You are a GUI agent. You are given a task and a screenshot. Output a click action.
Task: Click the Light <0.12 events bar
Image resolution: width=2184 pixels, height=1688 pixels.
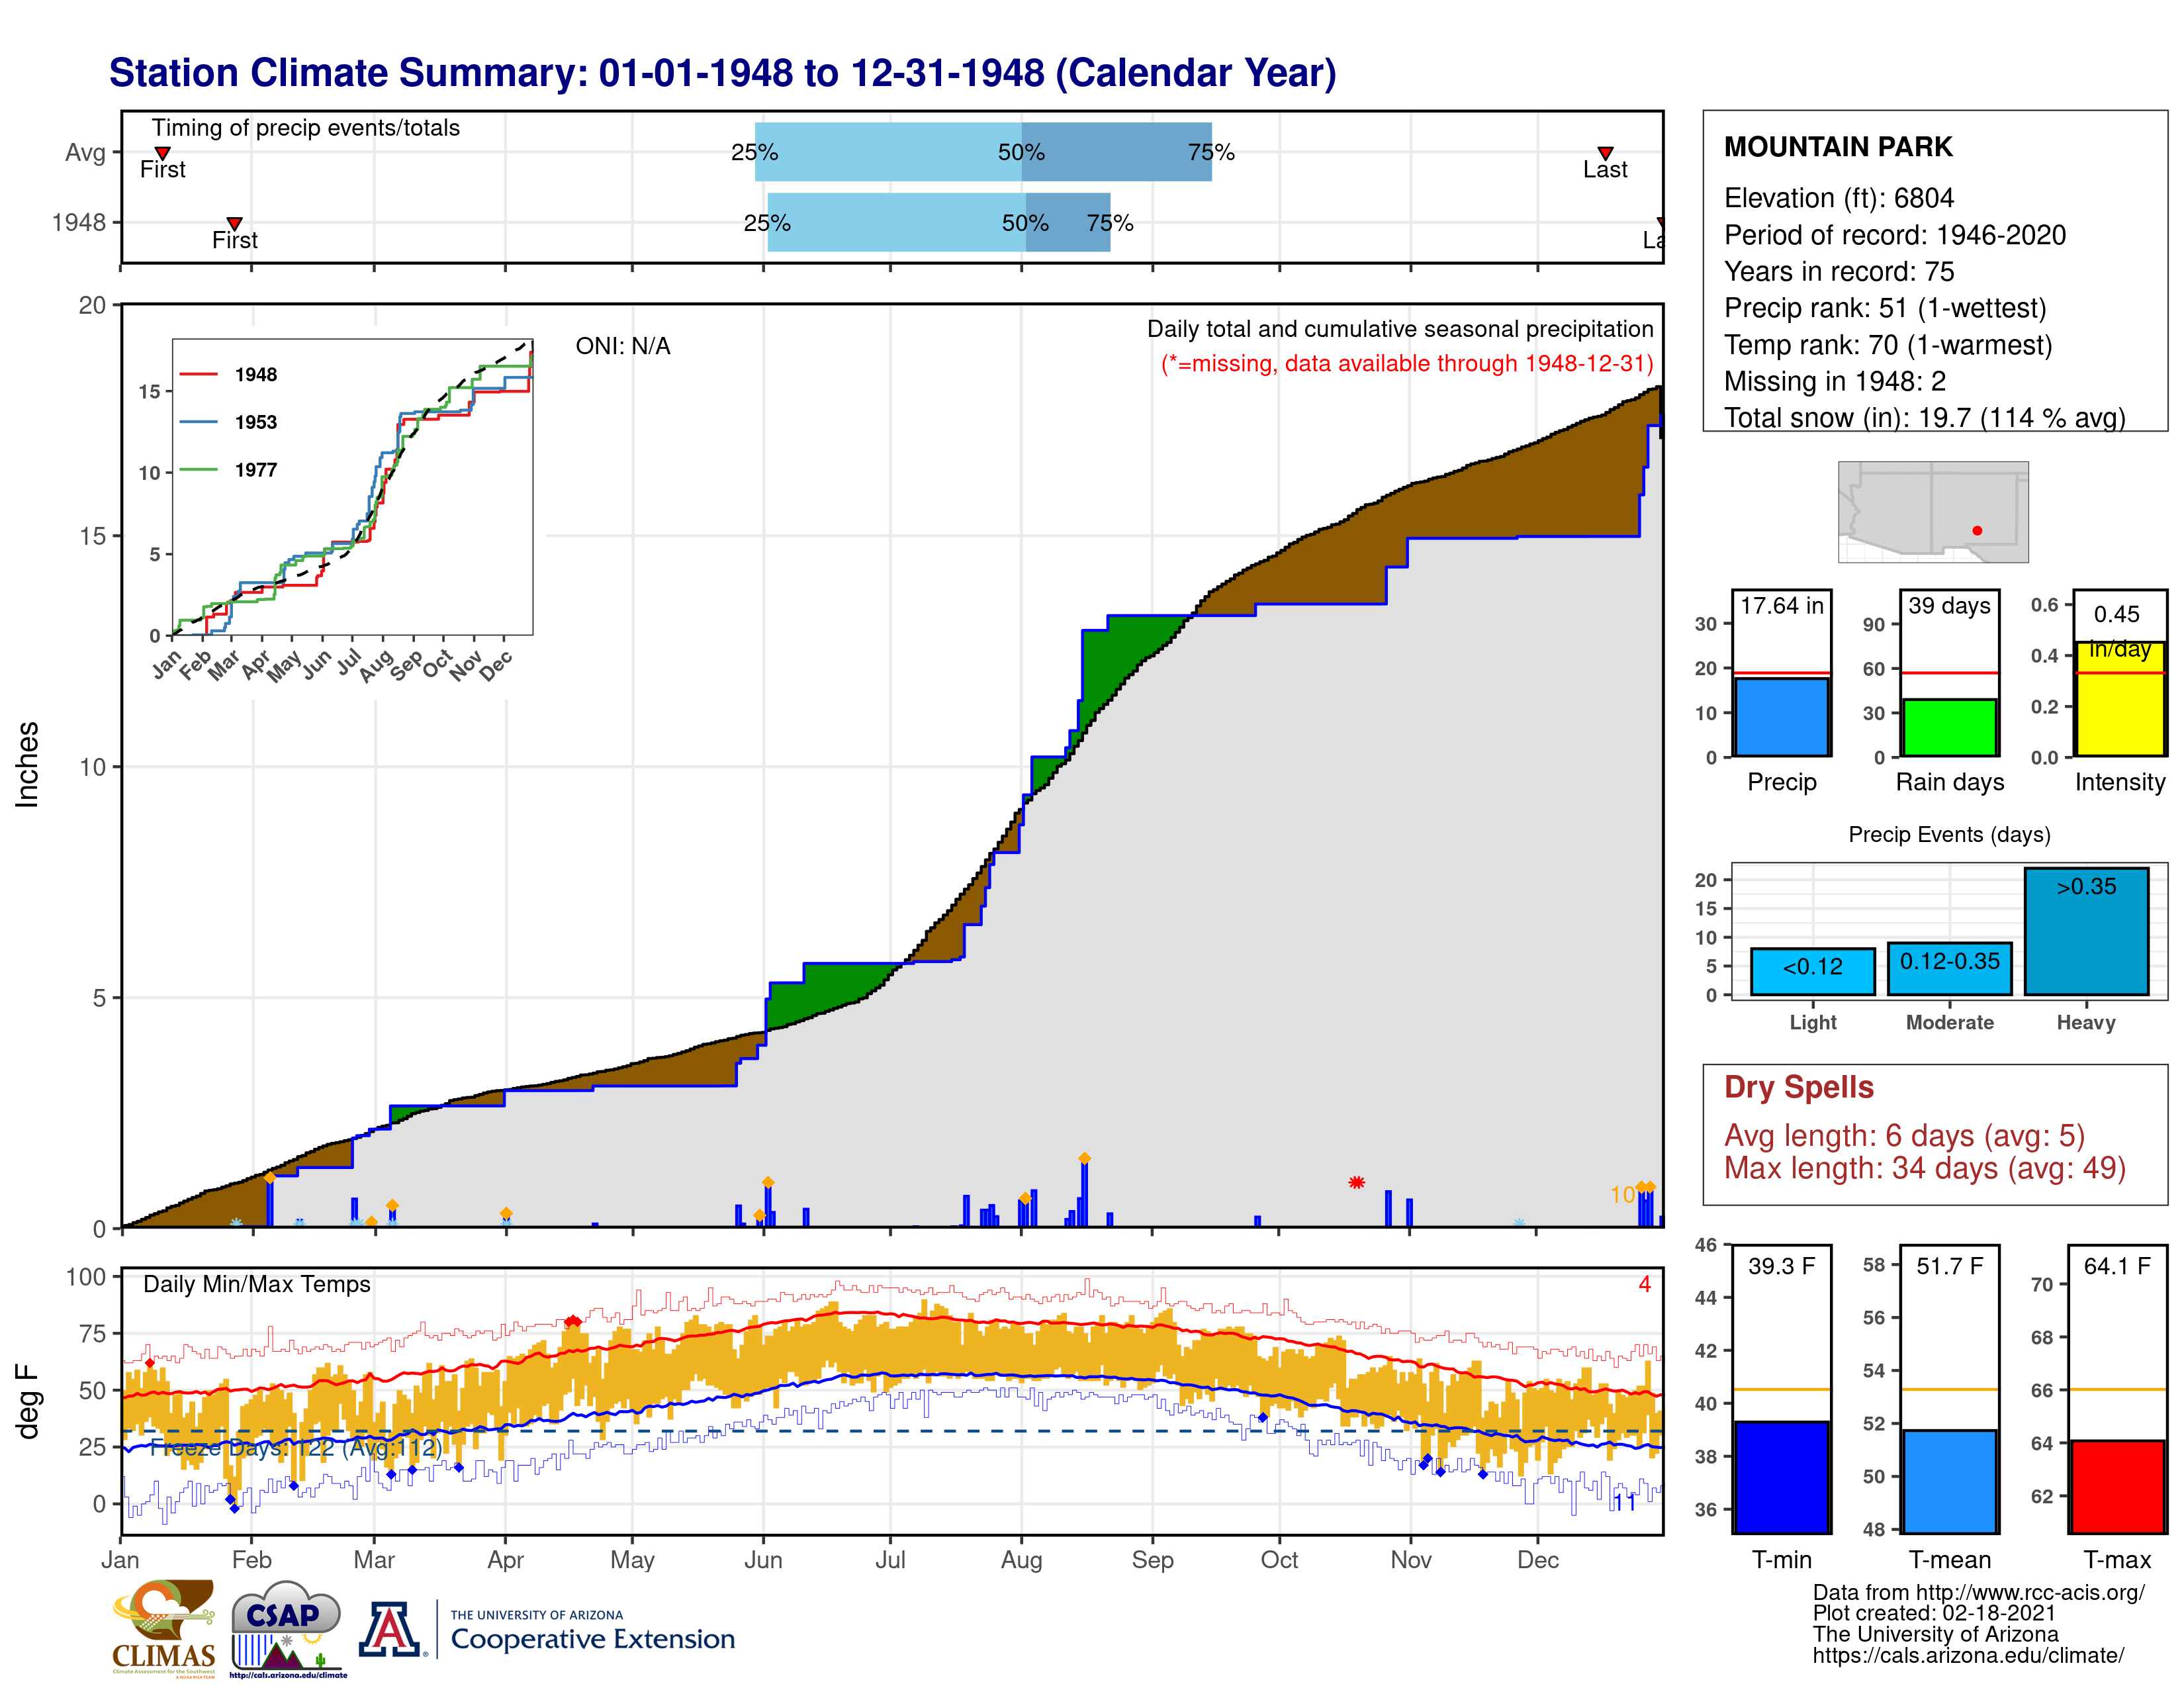(1813, 971)
